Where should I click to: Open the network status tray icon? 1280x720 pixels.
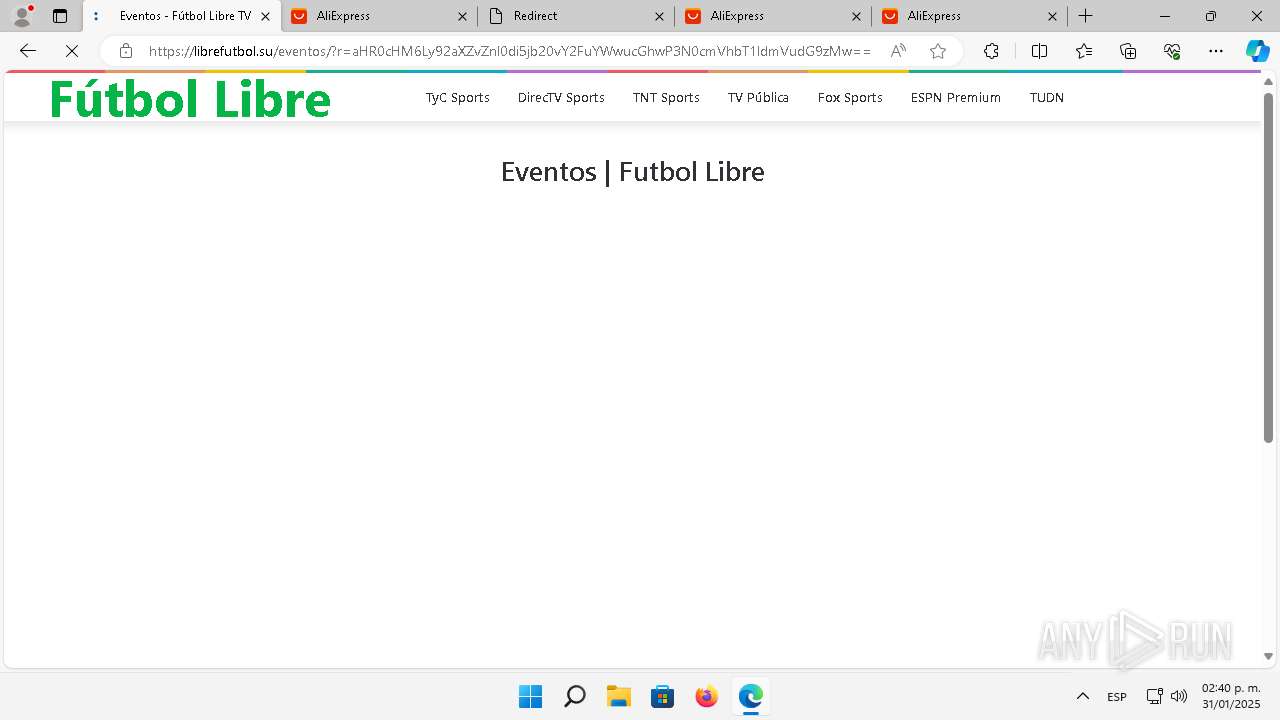pos(1154,696)
